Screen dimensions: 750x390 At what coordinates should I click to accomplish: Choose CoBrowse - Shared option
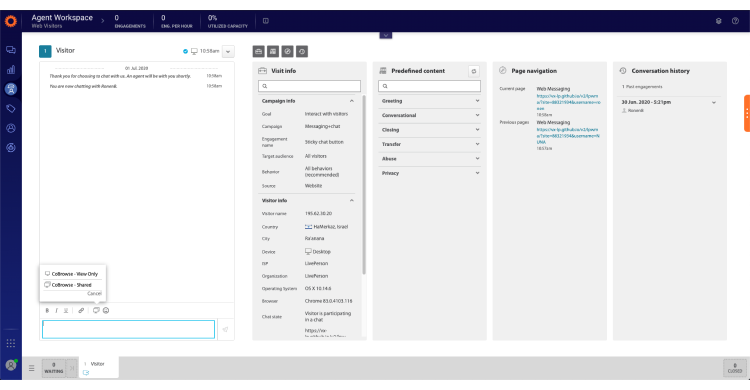(68, 285)
